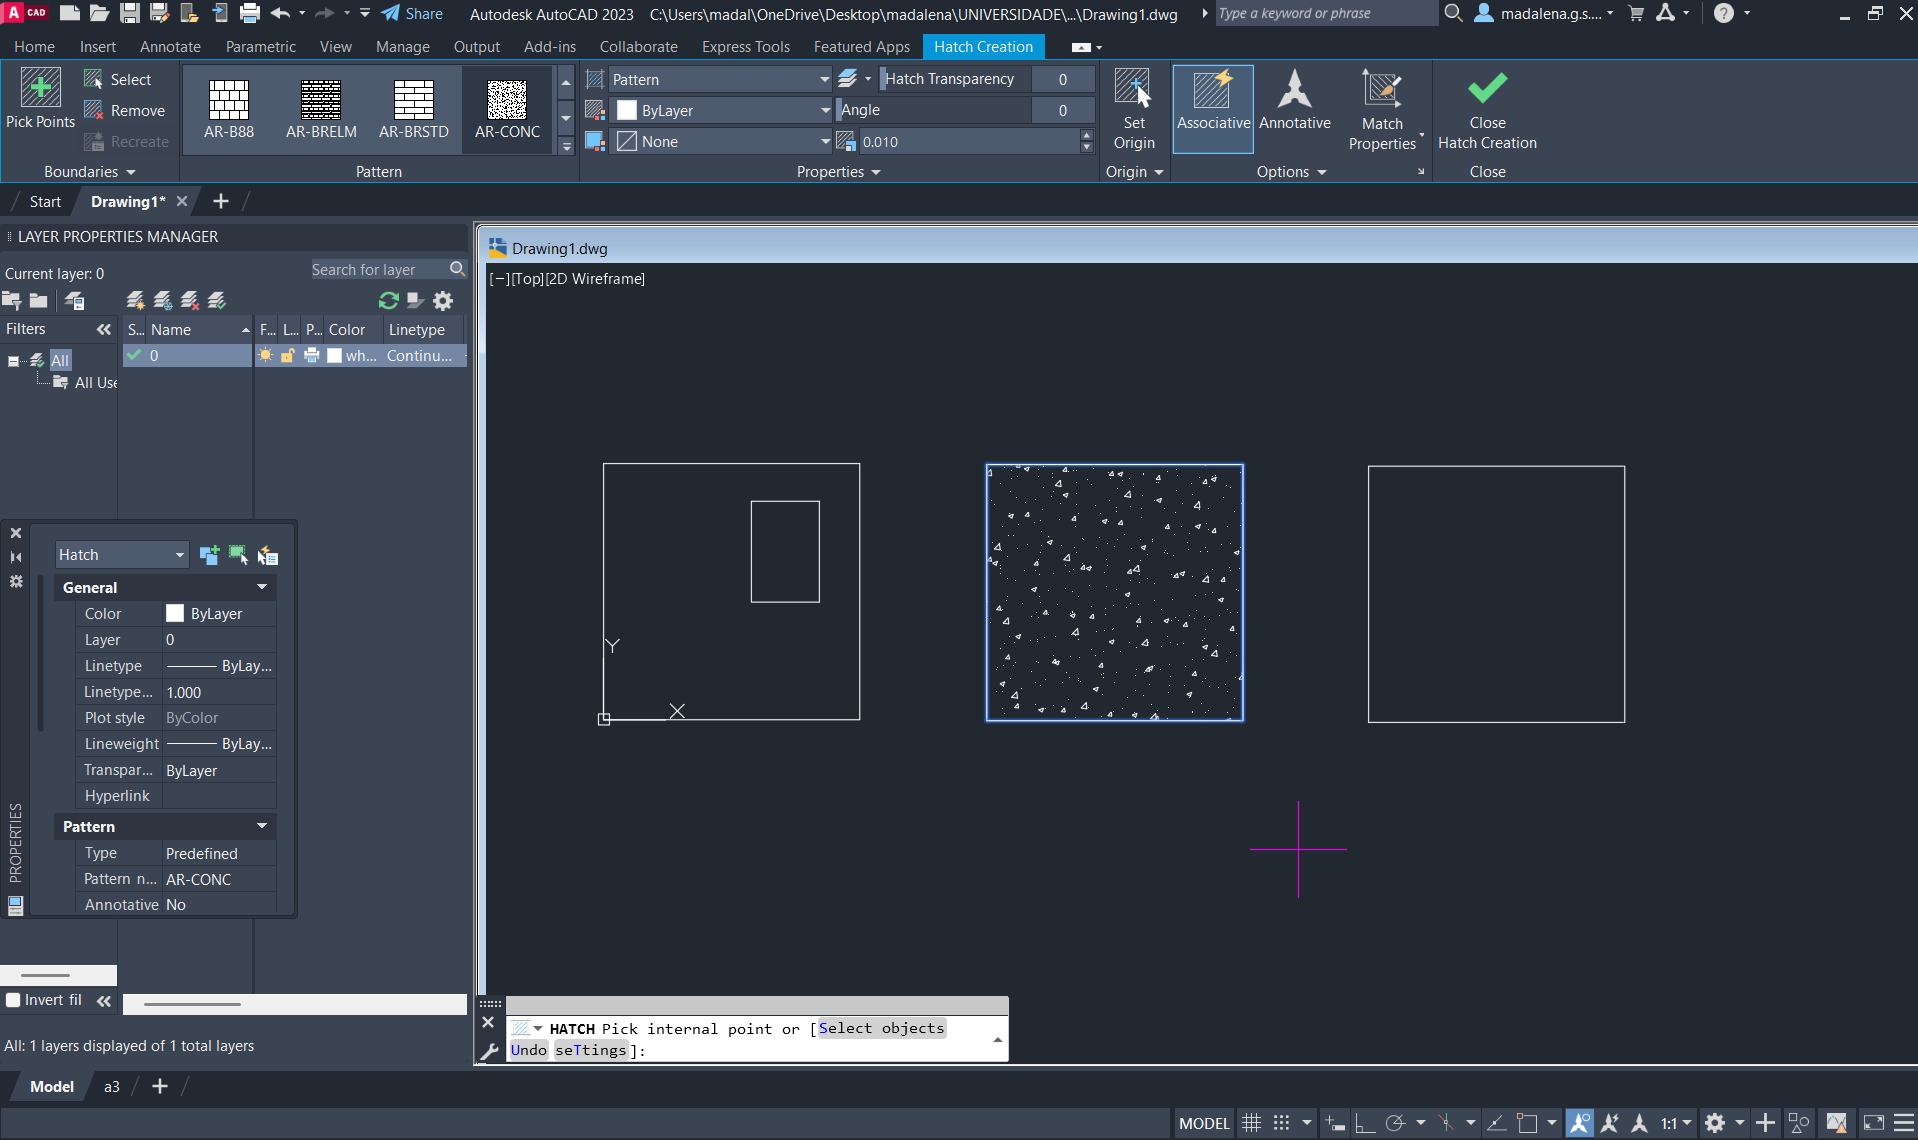Click the Pick Points hatch boundary icon
Screen dimensions: 1918x1140
coord(40,98)
